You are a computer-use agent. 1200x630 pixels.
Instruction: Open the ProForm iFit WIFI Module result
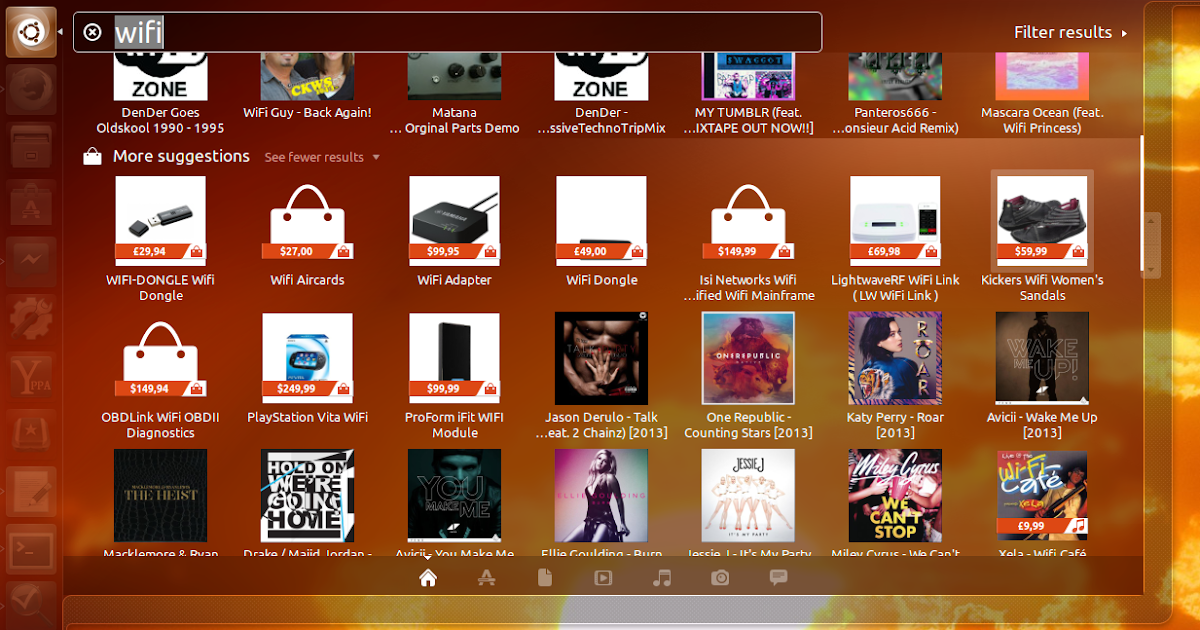click(454, 376)
